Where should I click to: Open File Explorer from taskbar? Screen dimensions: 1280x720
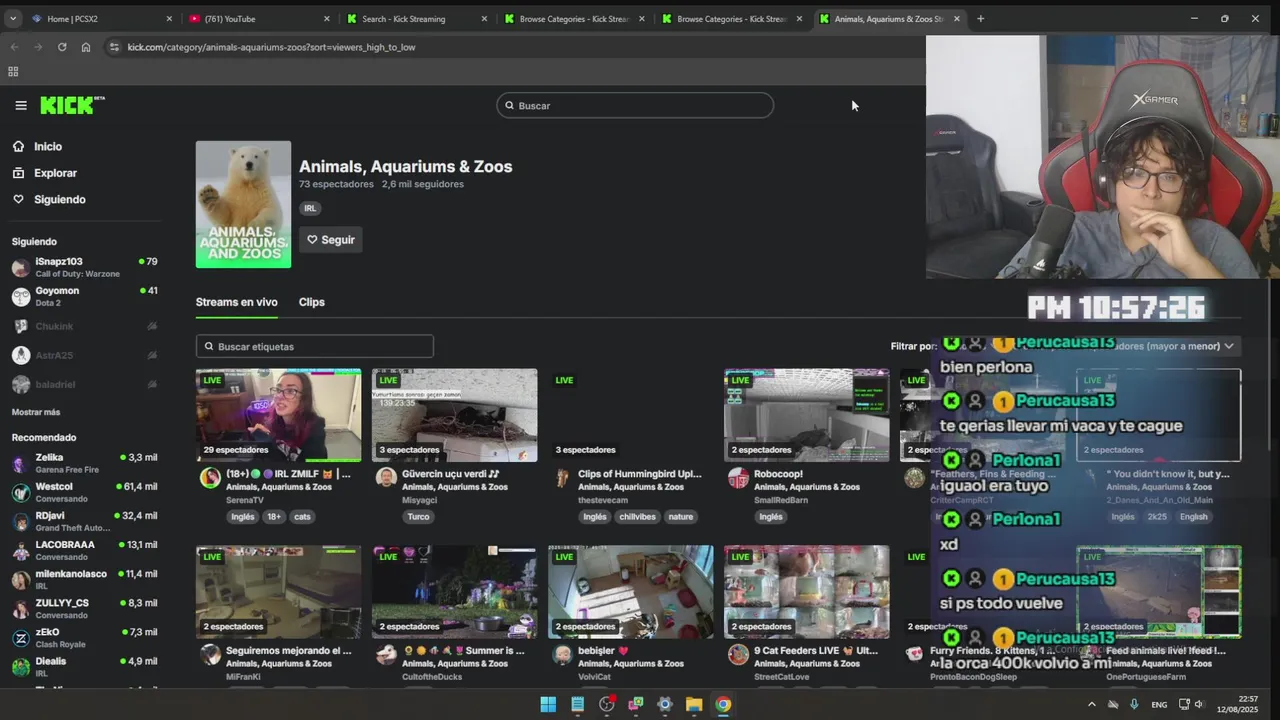tap(694, 704)
